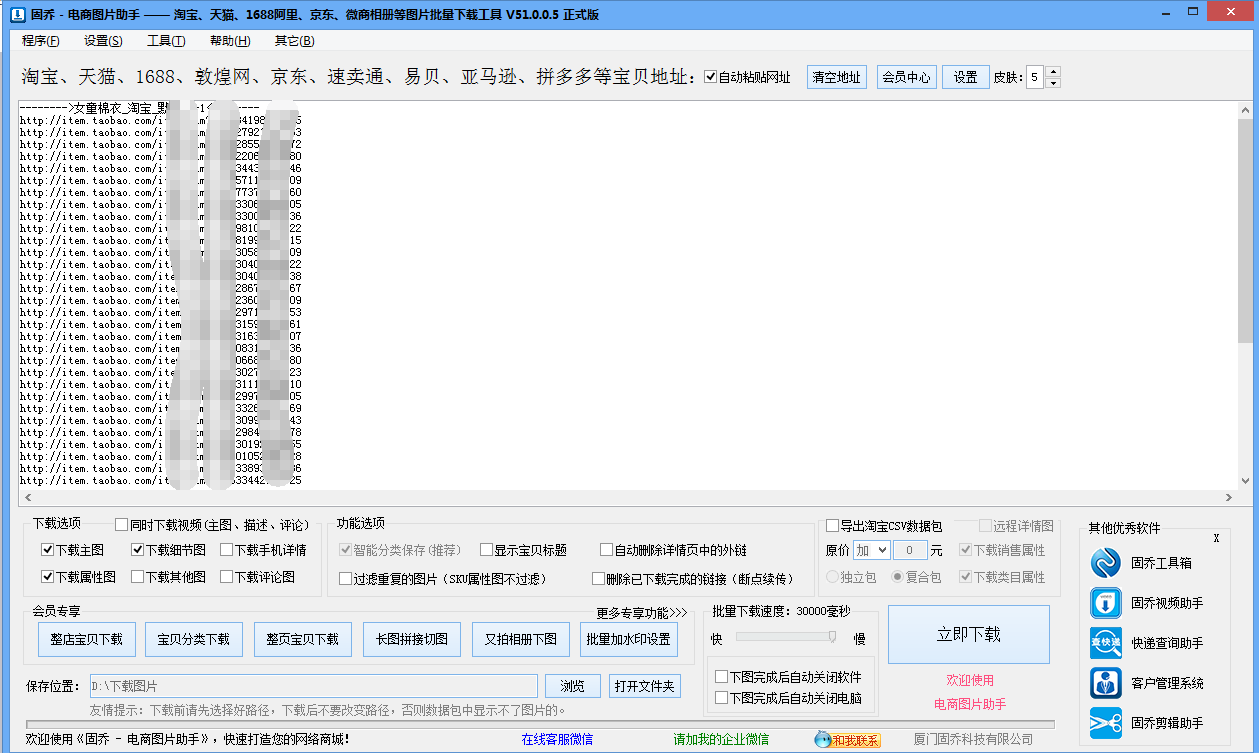Click the horizontal scrollbar right arrow

click(1230, 497)
